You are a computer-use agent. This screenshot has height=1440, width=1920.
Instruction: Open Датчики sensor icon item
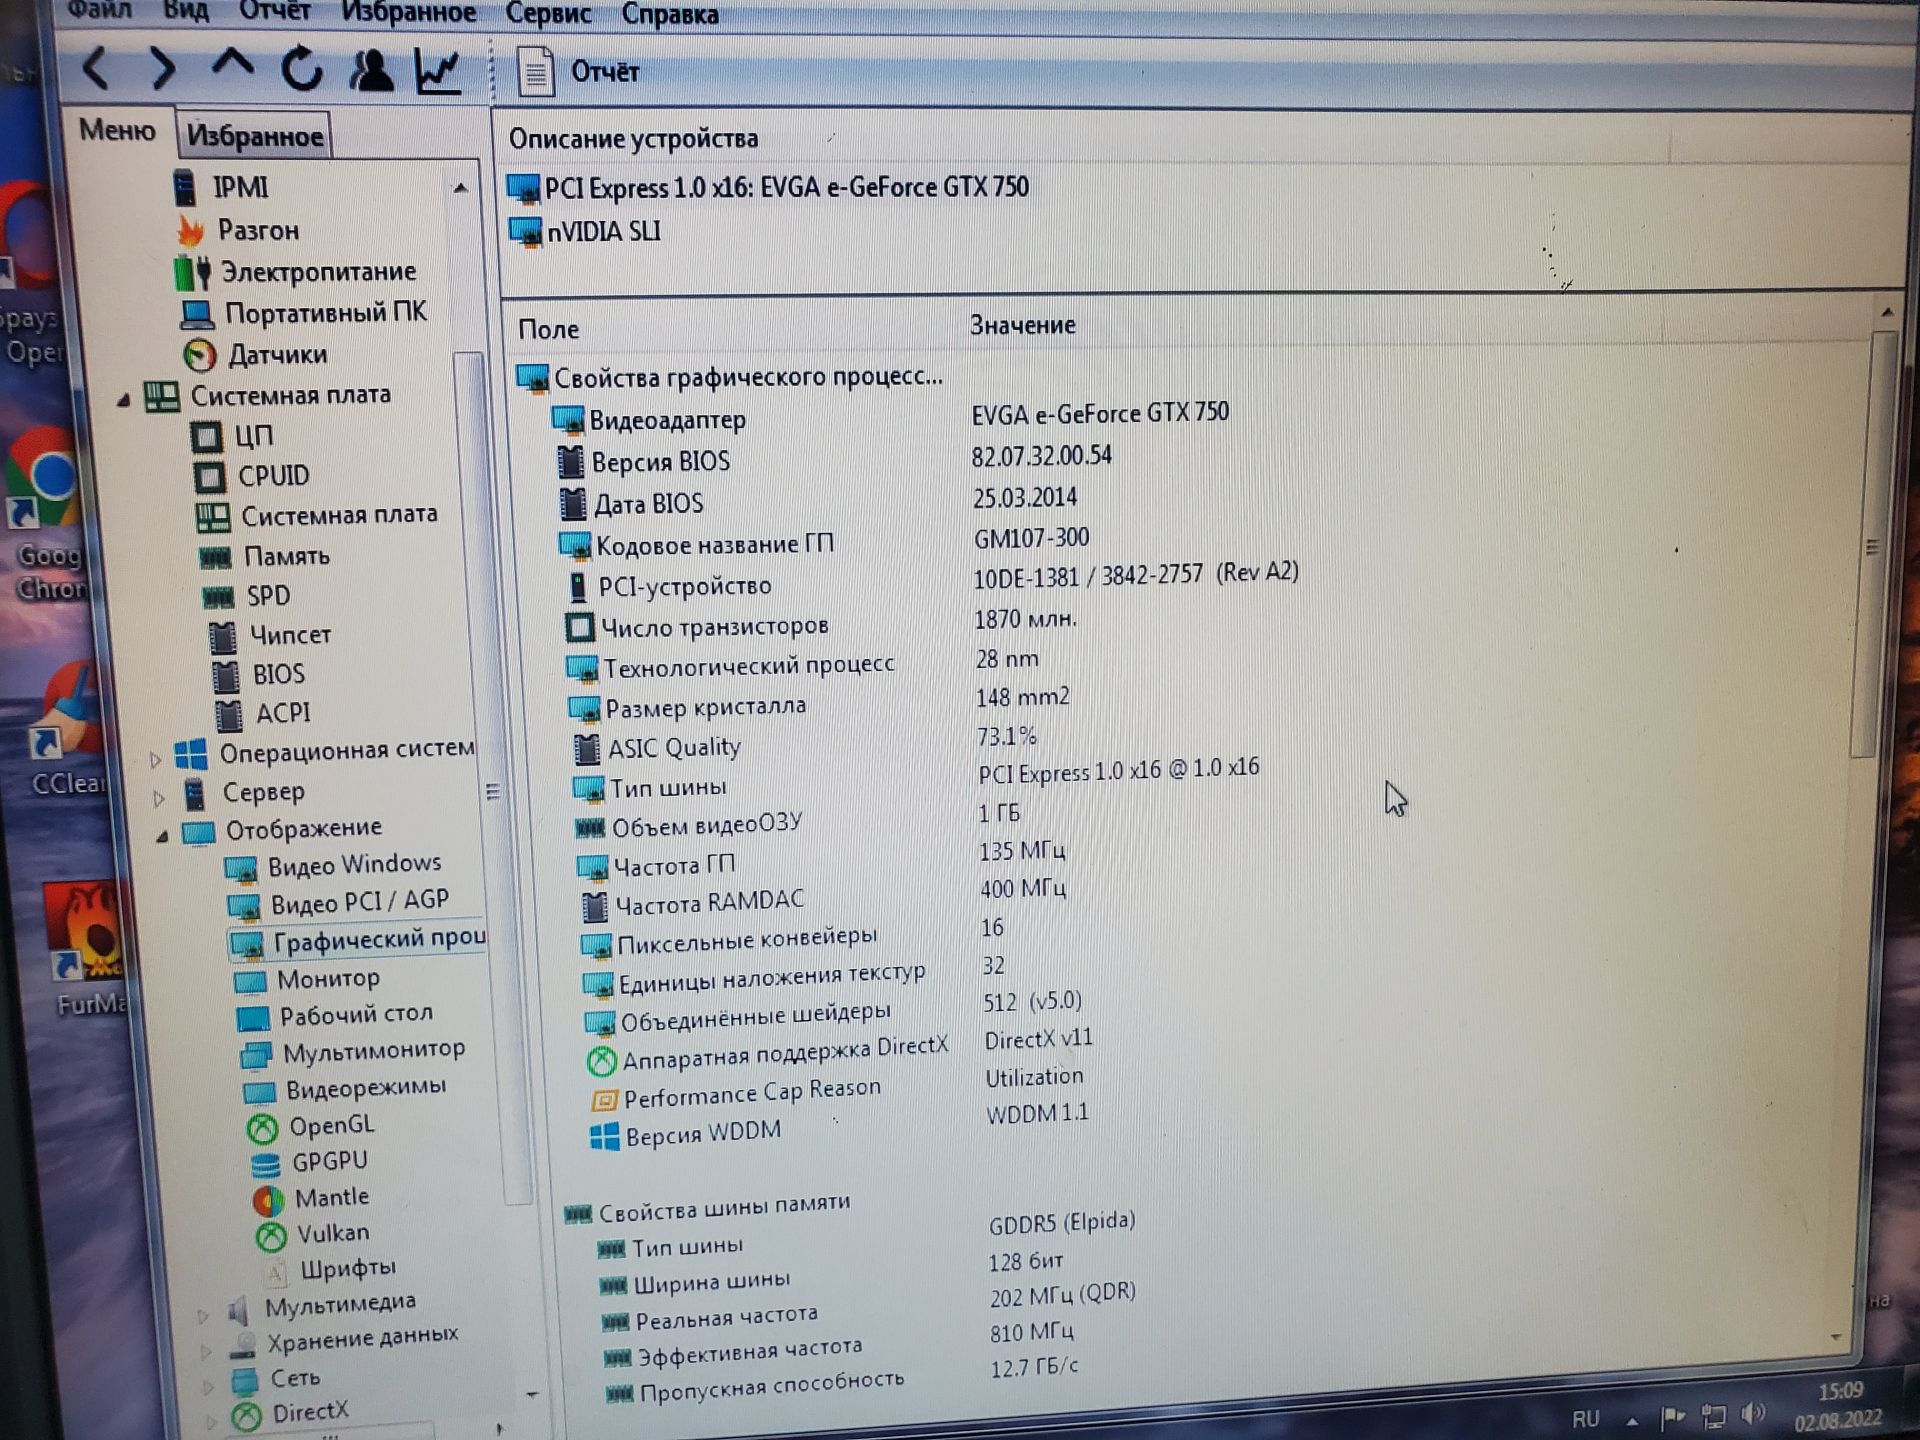255,355
